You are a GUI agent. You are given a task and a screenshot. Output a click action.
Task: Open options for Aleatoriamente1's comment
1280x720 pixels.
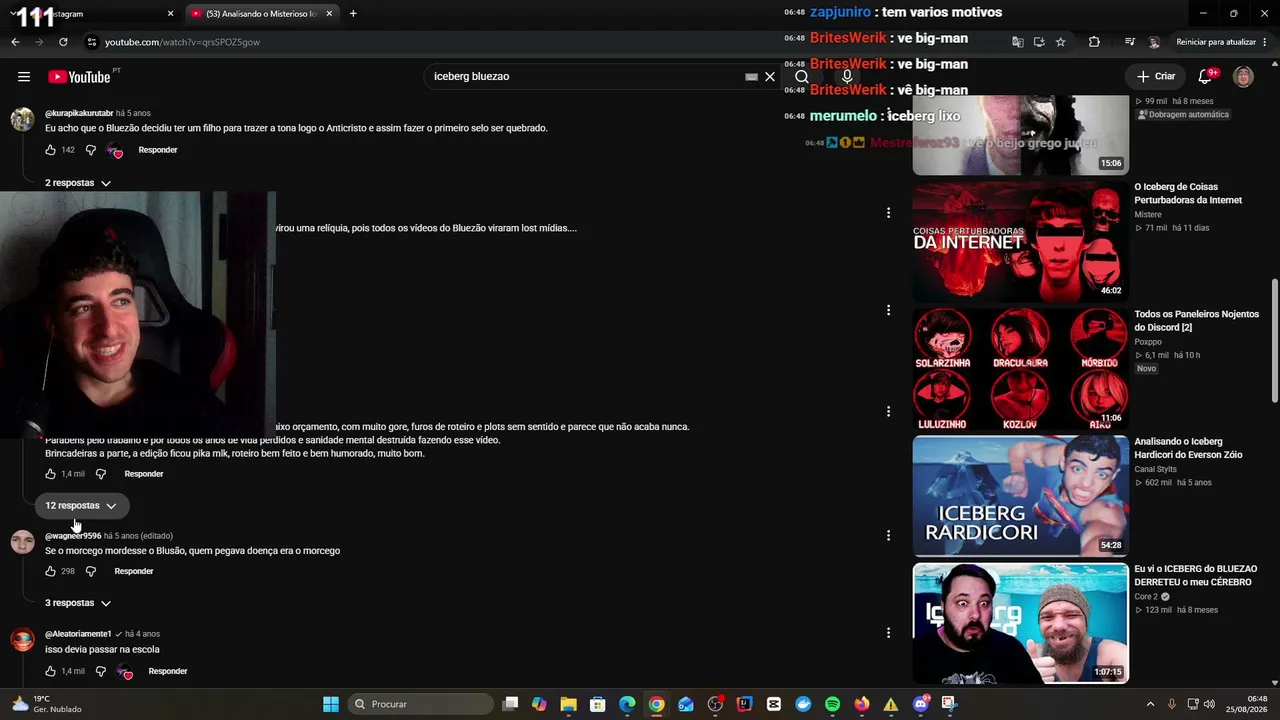tap(888, 632)
